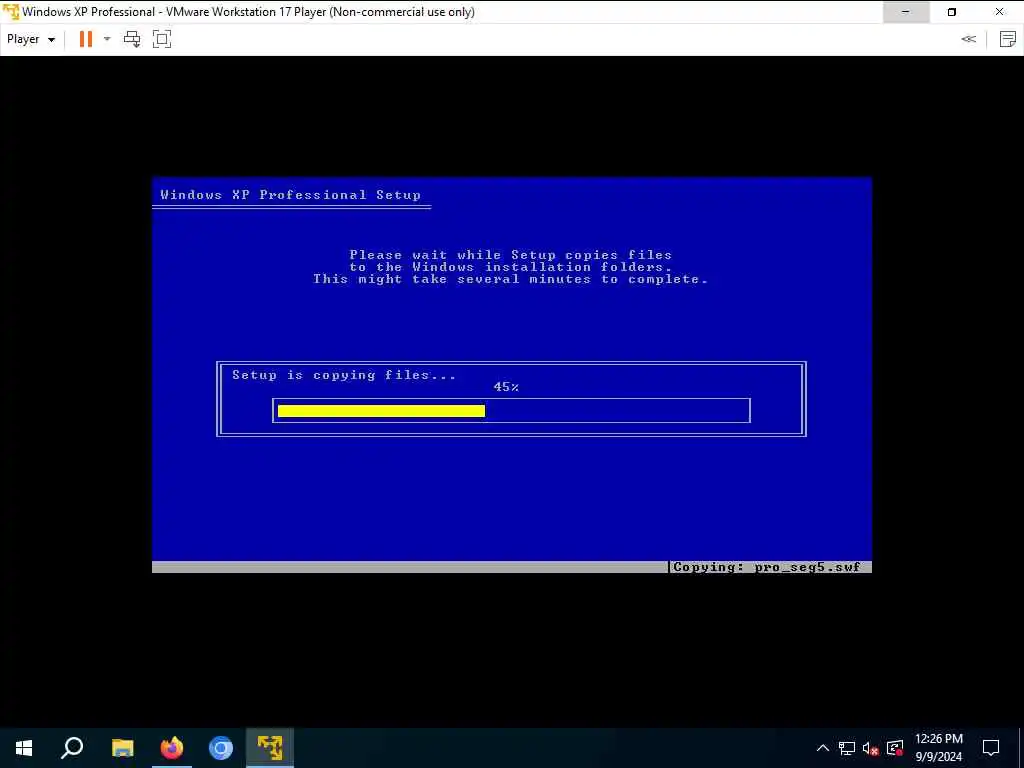Click the 'Please wait while Setup copies files' text
Screen dimensions: 1024x768
(511, 255)
